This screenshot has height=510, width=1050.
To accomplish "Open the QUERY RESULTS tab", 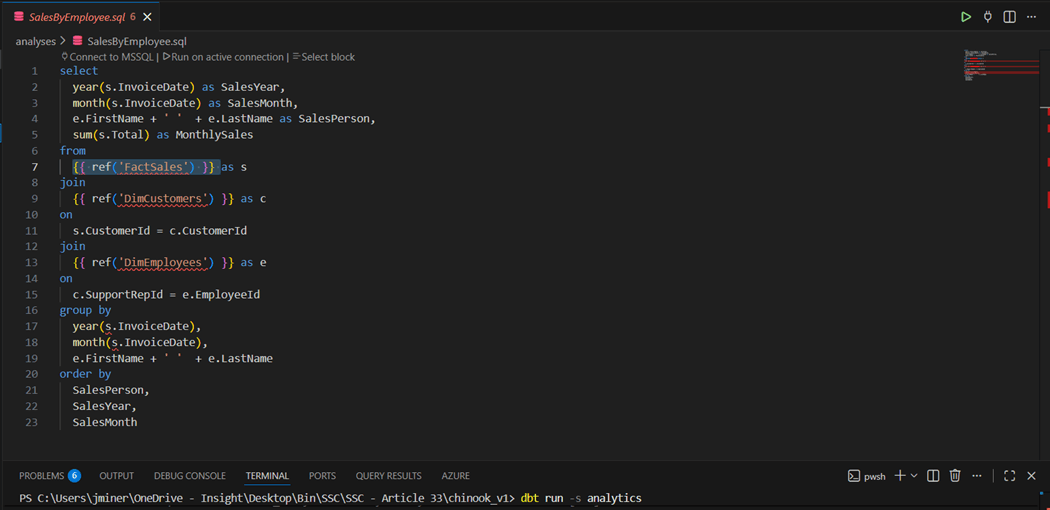I will coord(388,476).
